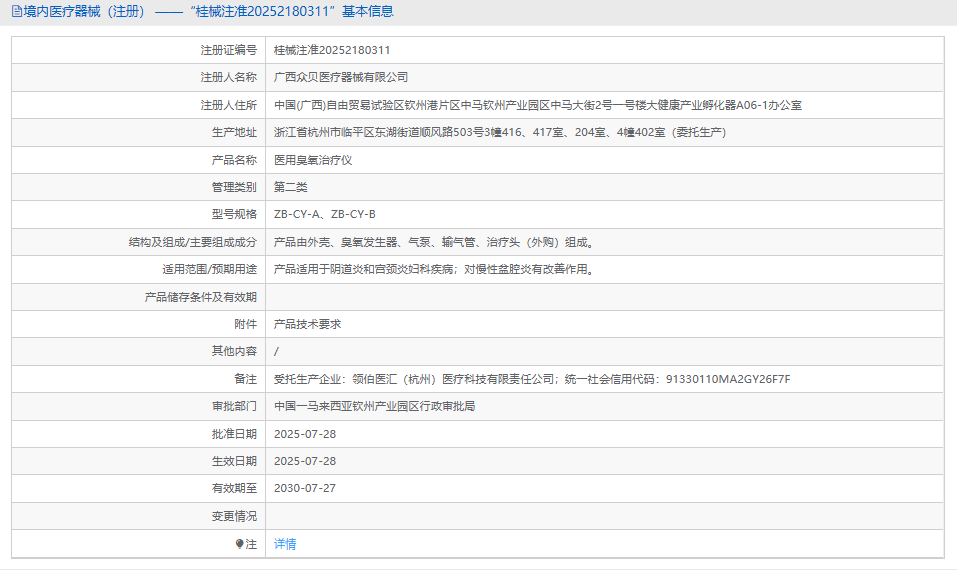Click the management category value 第二类
Image resolution: width=957 pixels, height=570 pixels.
[291, 187]
